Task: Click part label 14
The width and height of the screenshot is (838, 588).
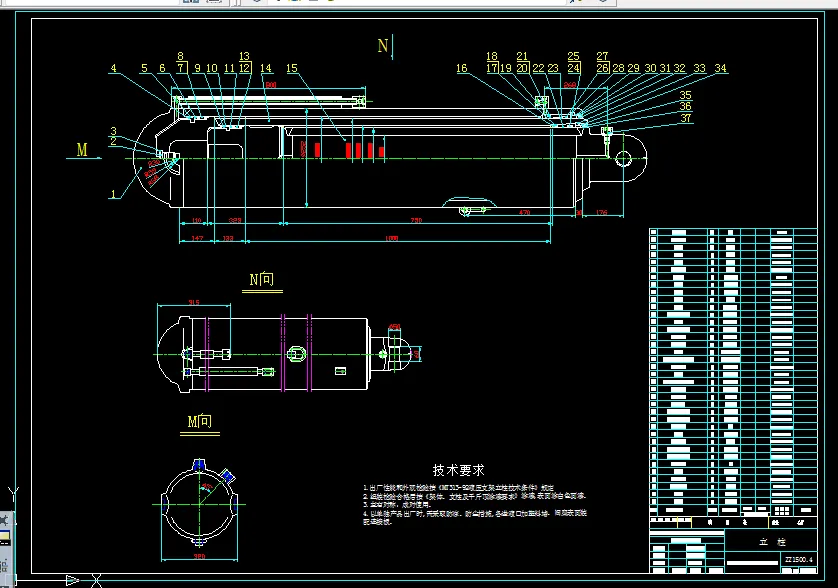Action: (x=266, y=68)
